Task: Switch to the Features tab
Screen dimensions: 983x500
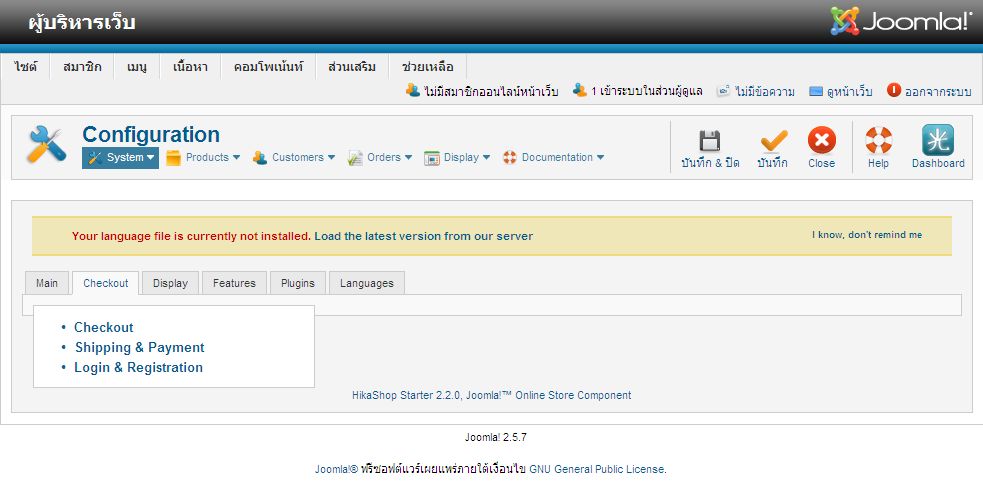Action: [234, 283]
